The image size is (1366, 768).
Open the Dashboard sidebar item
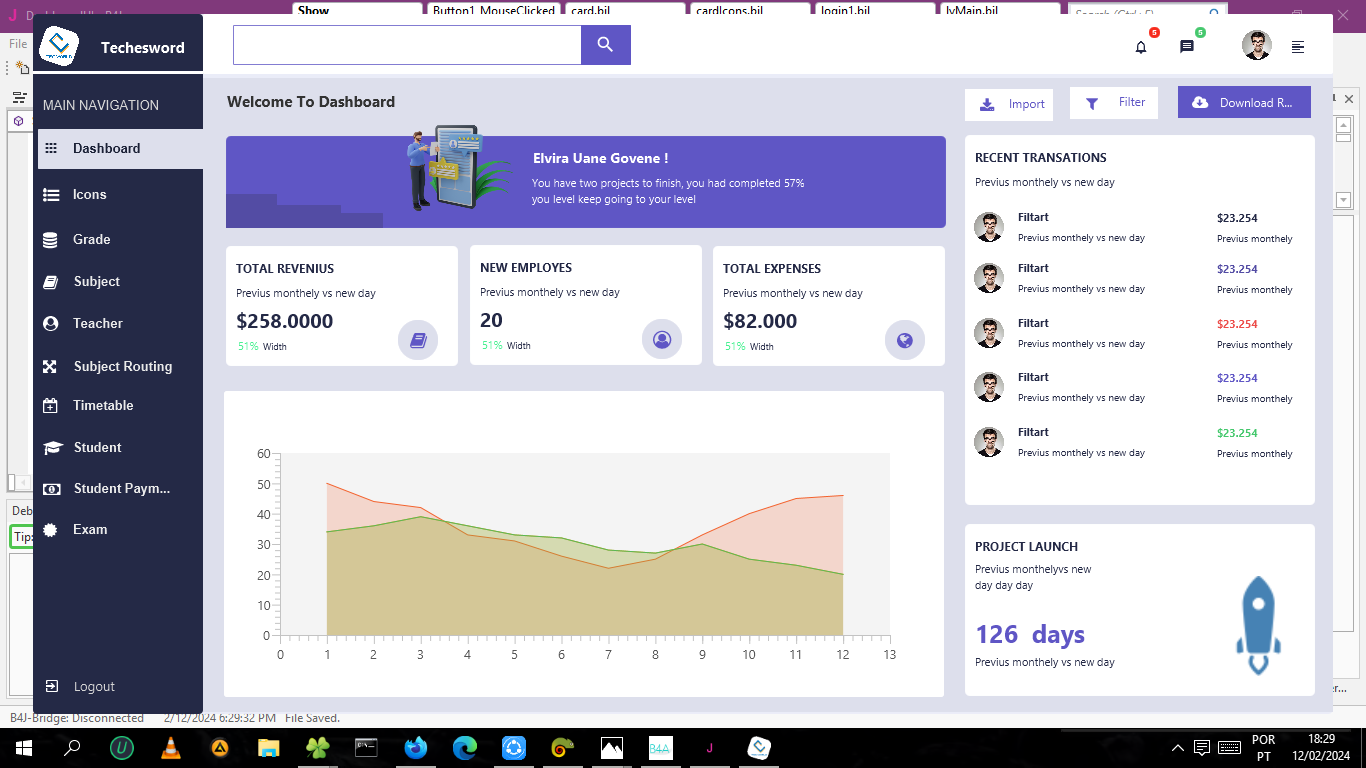point(120,148)
